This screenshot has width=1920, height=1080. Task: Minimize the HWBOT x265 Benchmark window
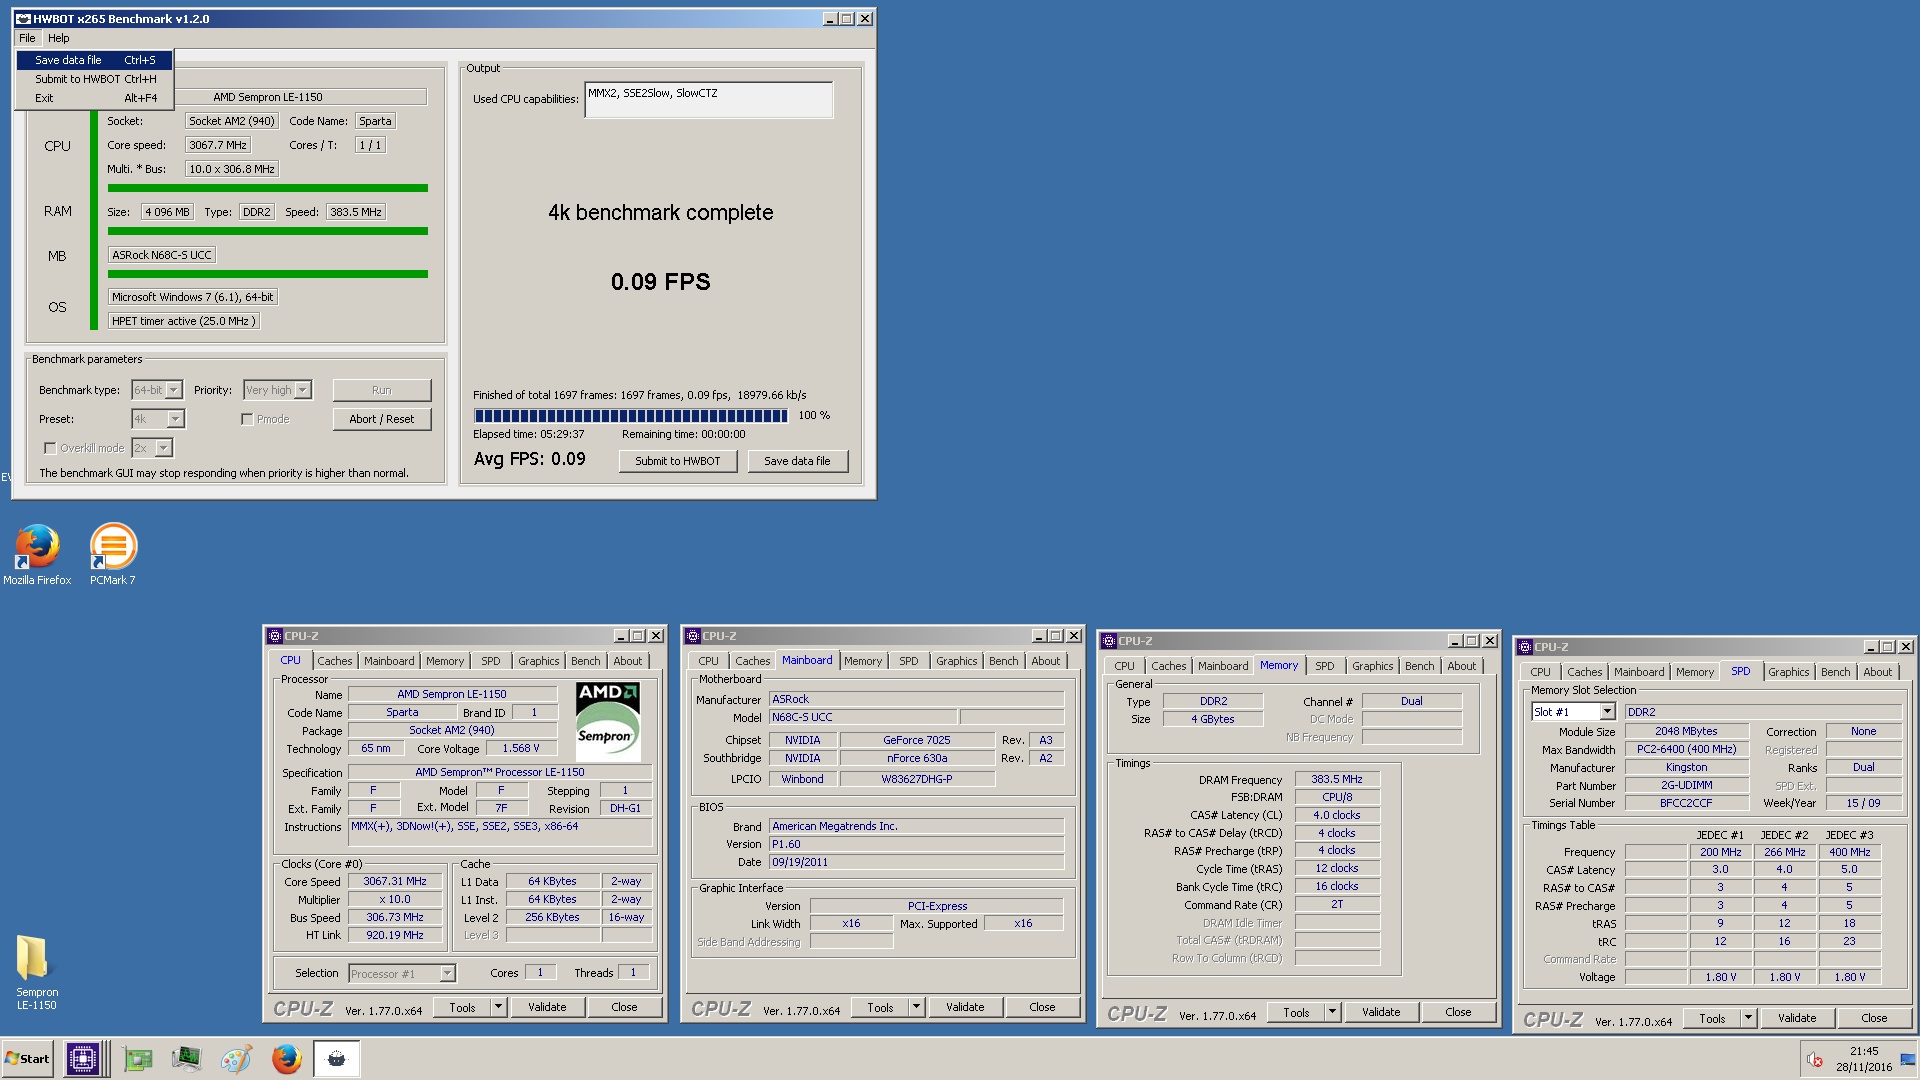pyautogui.click(x=830, y=19)
